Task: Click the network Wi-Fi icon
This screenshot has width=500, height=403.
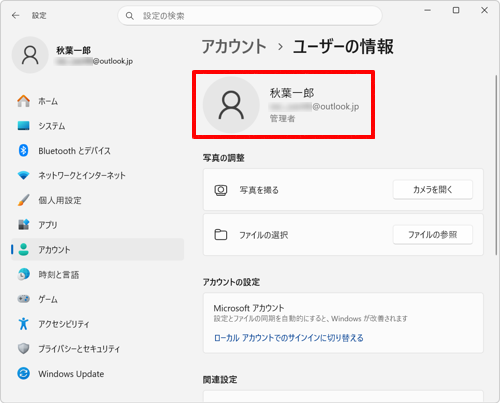Action: pyautogui.click(x=24, y=175)
